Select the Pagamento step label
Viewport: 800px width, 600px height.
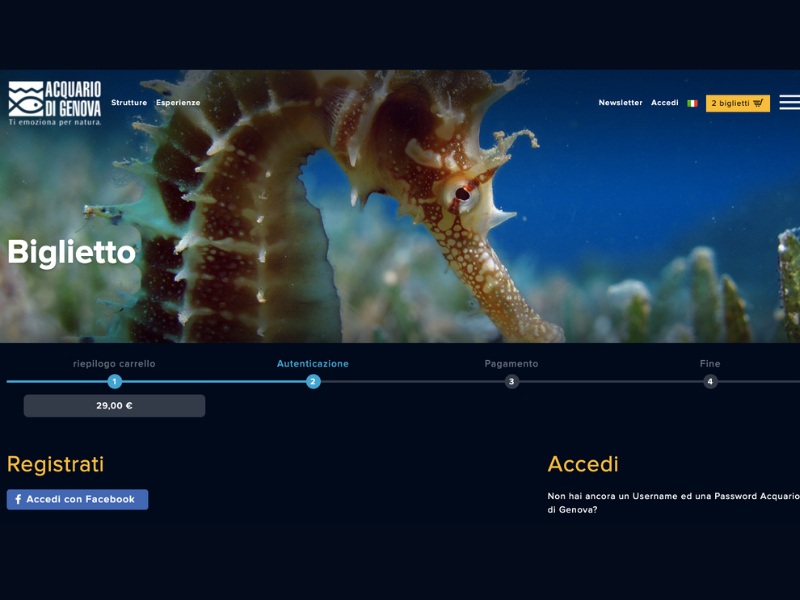pos(511,364)
